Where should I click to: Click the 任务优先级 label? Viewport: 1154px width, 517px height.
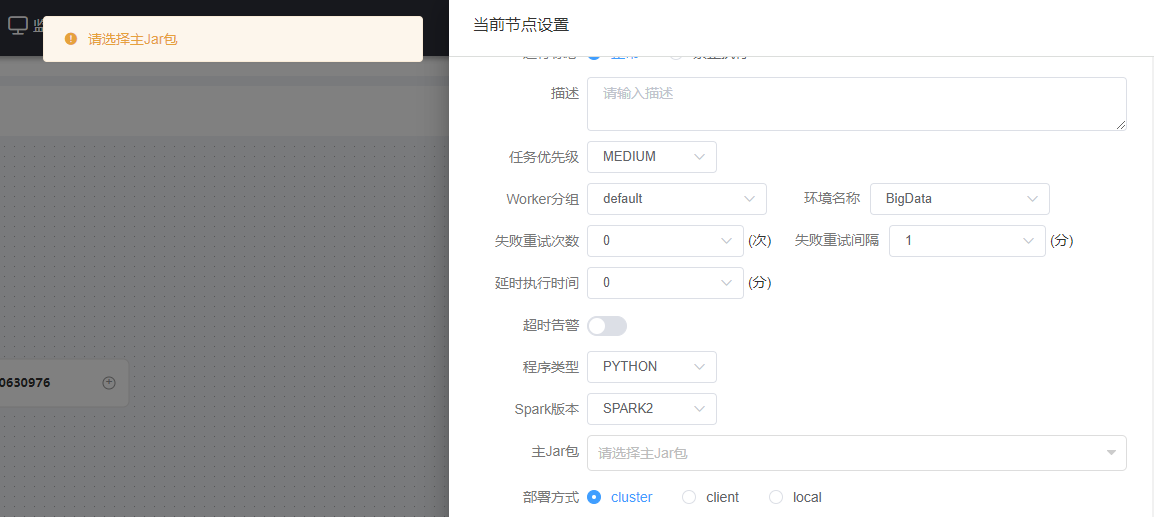pos(543,157)
